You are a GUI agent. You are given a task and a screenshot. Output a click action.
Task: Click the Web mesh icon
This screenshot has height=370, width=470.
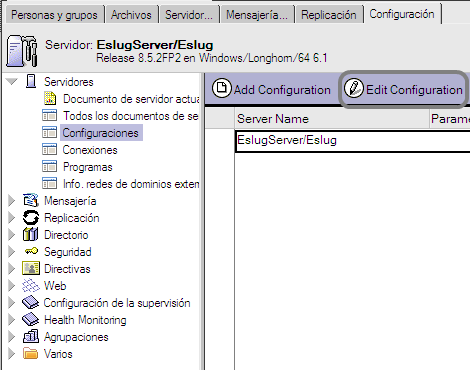coord(31,285)
